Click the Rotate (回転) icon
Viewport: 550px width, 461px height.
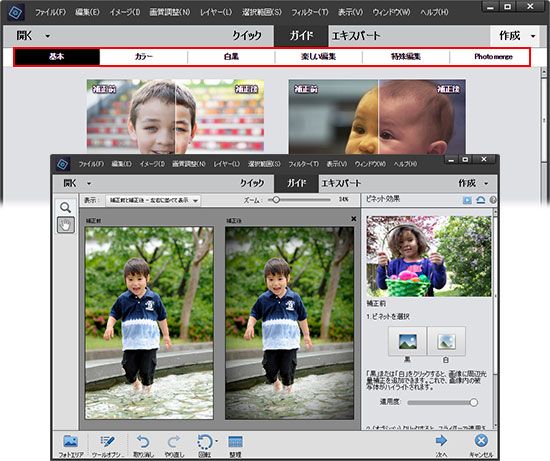pyautogui.click(x=205, y=442)
